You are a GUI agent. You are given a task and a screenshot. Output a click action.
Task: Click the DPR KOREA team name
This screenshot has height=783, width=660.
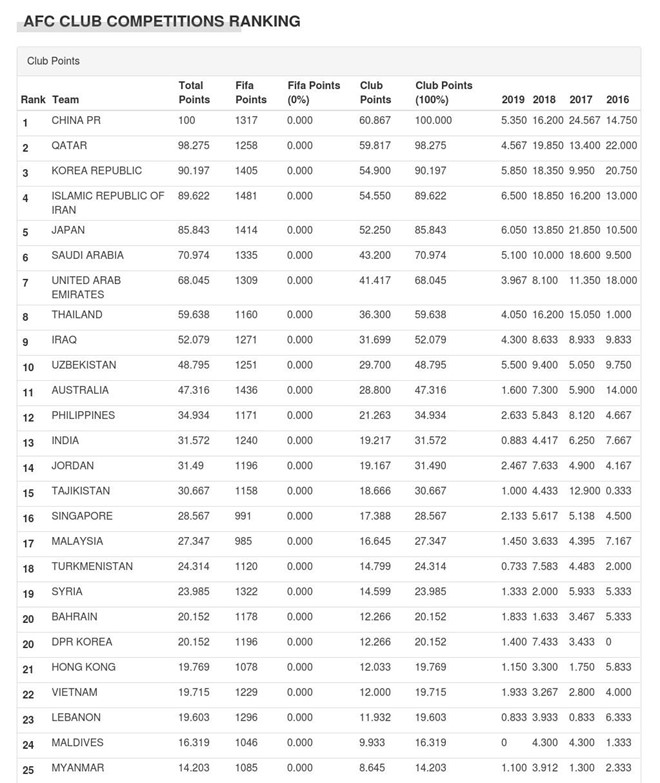81,642
